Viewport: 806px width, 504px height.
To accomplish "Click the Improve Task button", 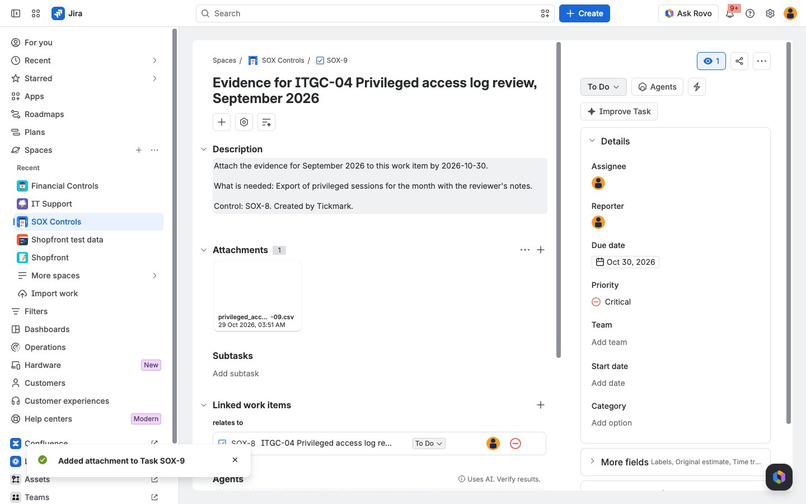I will [619, 112].
